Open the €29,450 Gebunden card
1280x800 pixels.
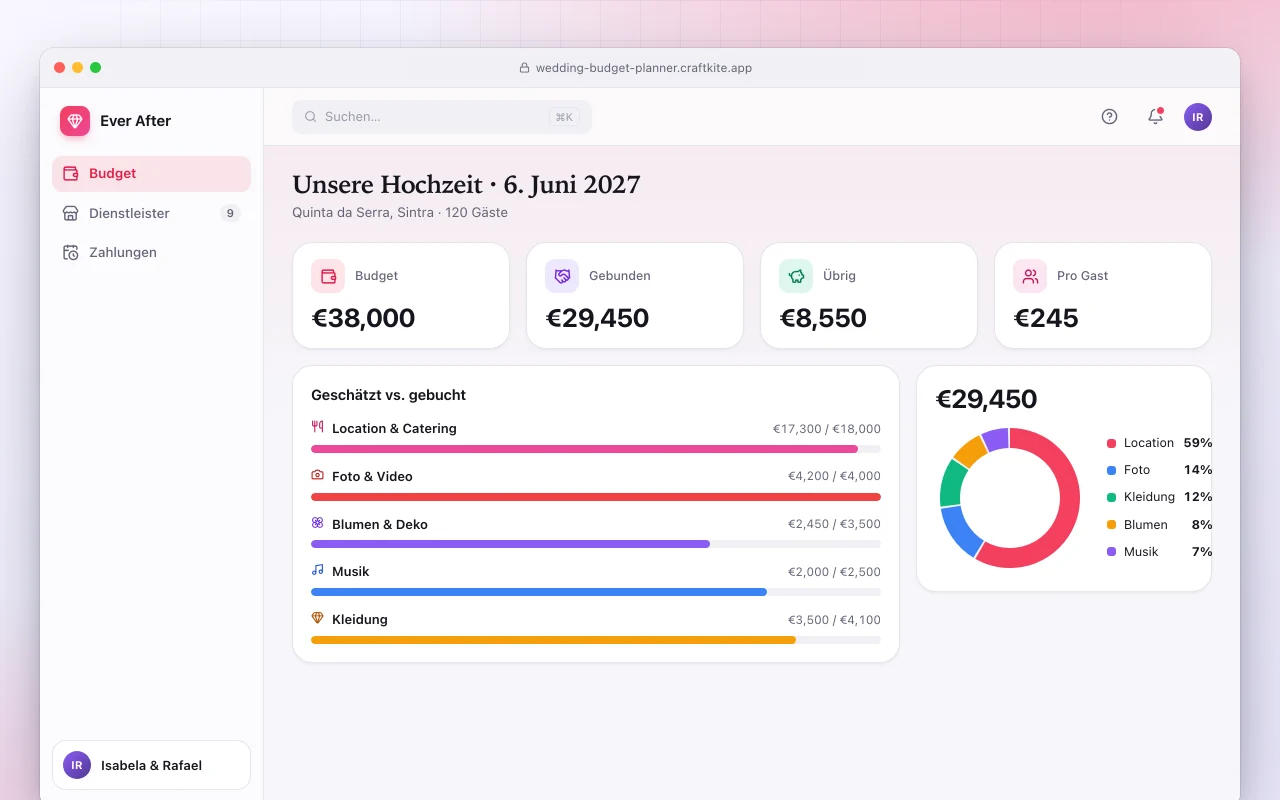pyautogui.click(x=635, y=296)
